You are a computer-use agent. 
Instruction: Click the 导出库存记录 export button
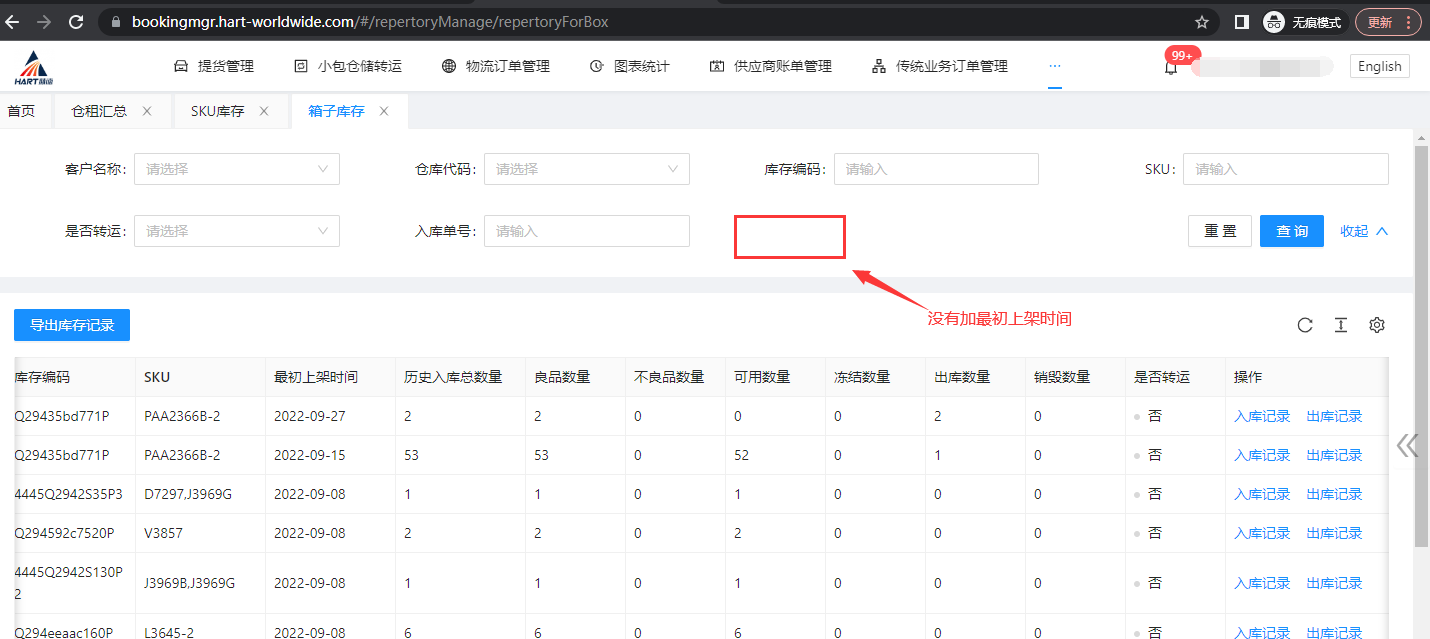point(72,325)
